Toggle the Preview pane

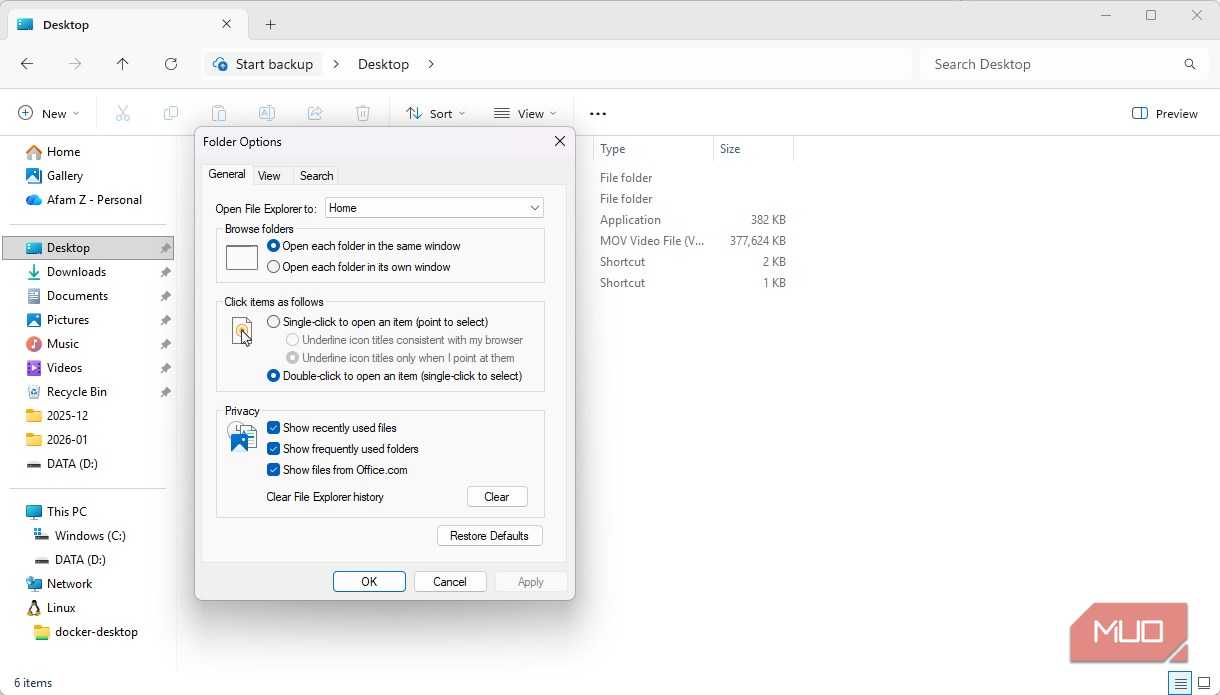1165,114
